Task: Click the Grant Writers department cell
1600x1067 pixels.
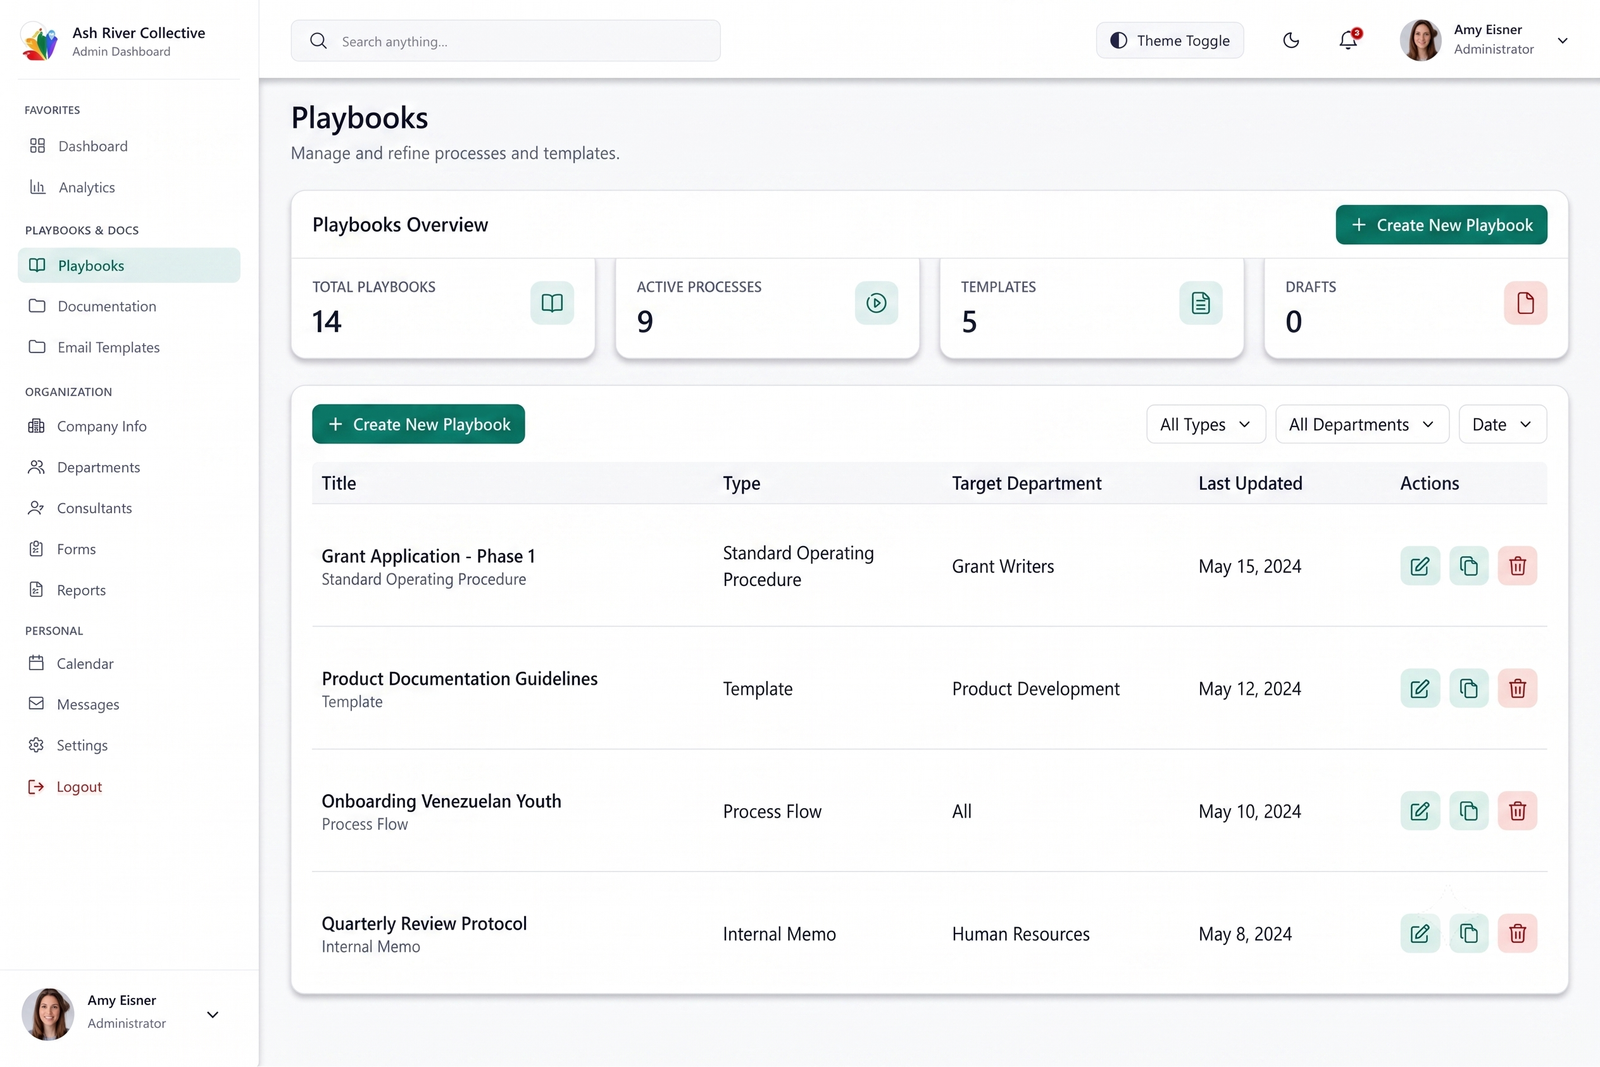Action: point(1003,566)
